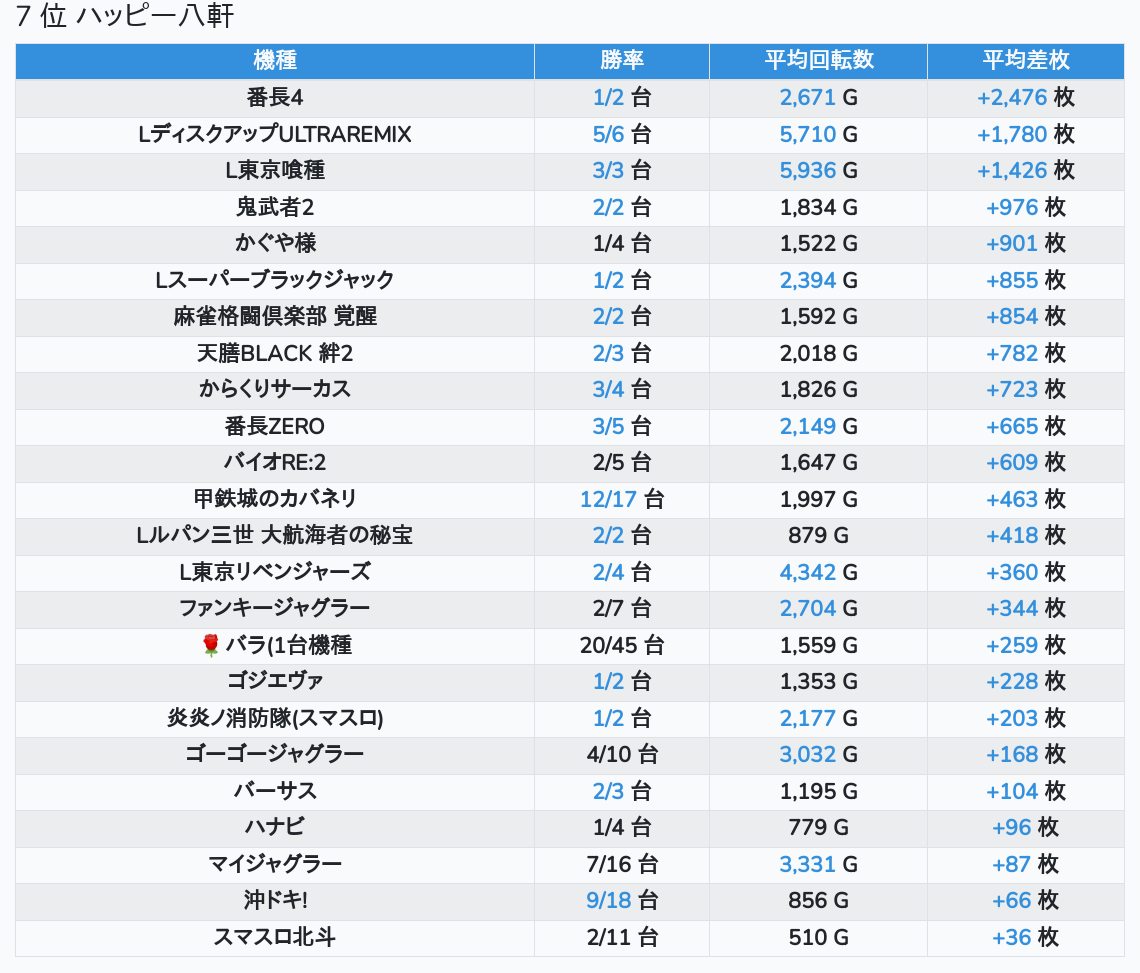Image resolution: width=1140 pixels, height=973 pixels.
Task: Click the 9/18 win rate for 沖ドキ!
Action: point(608,900)
